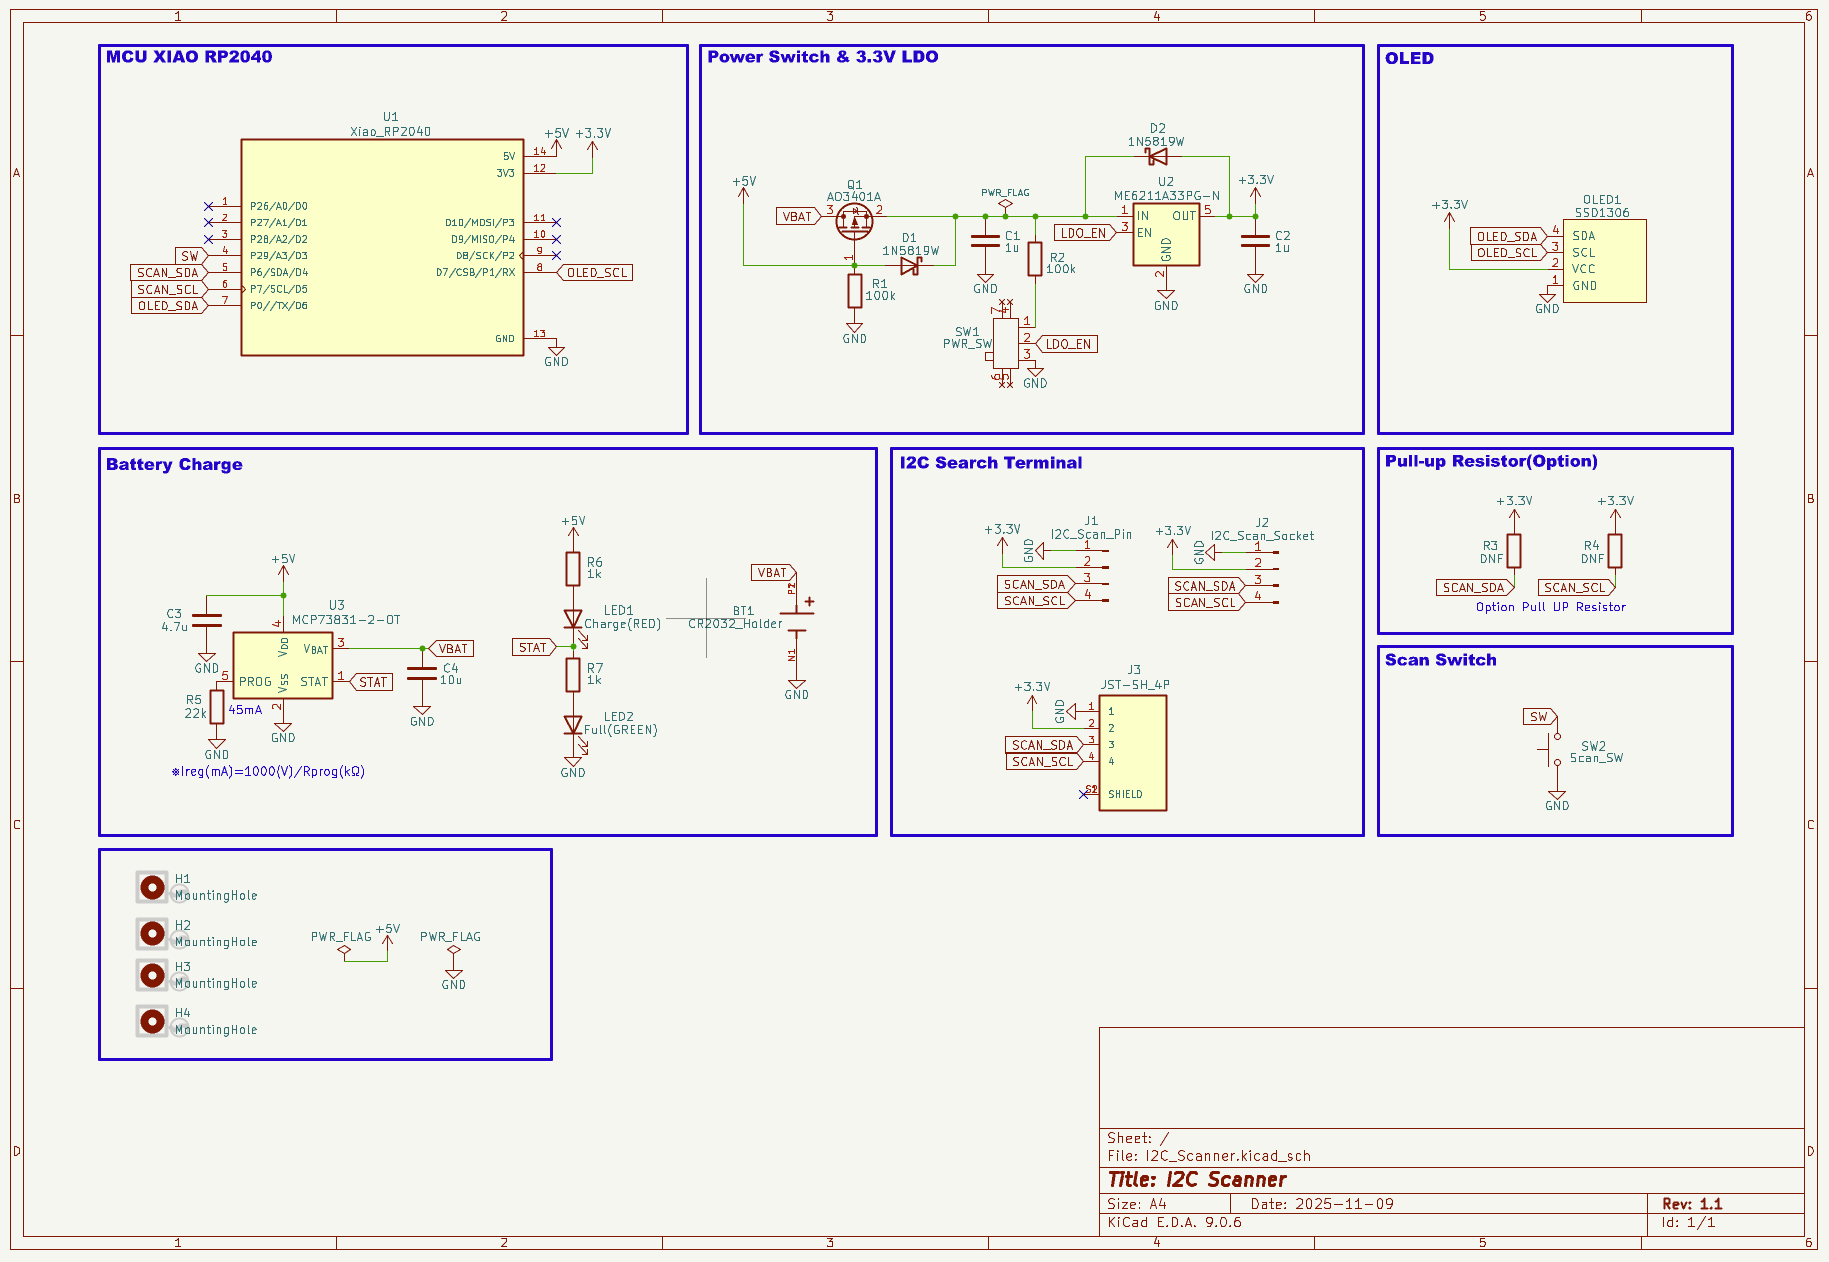This screenshot has width=1829, height=1262.
Task: Click the "Title: I2C Scanner" title block text
Action: click(x=1197, y=1180)
